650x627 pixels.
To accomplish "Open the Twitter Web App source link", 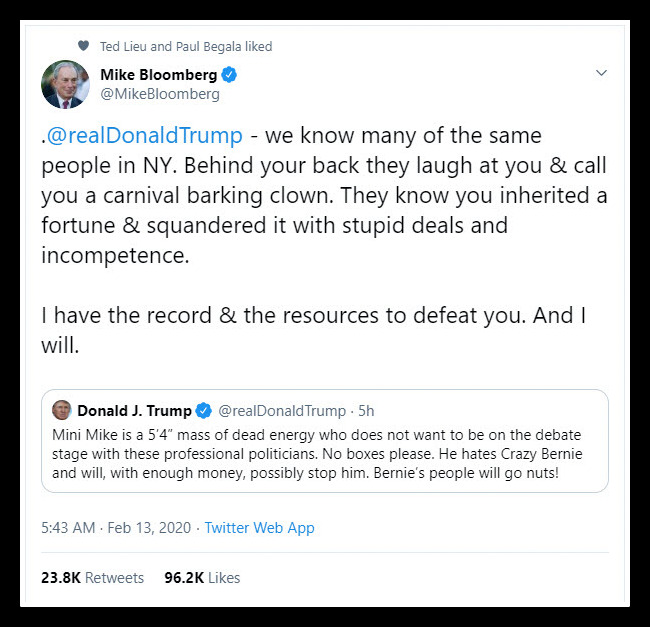I will click(x=259, y=527).
